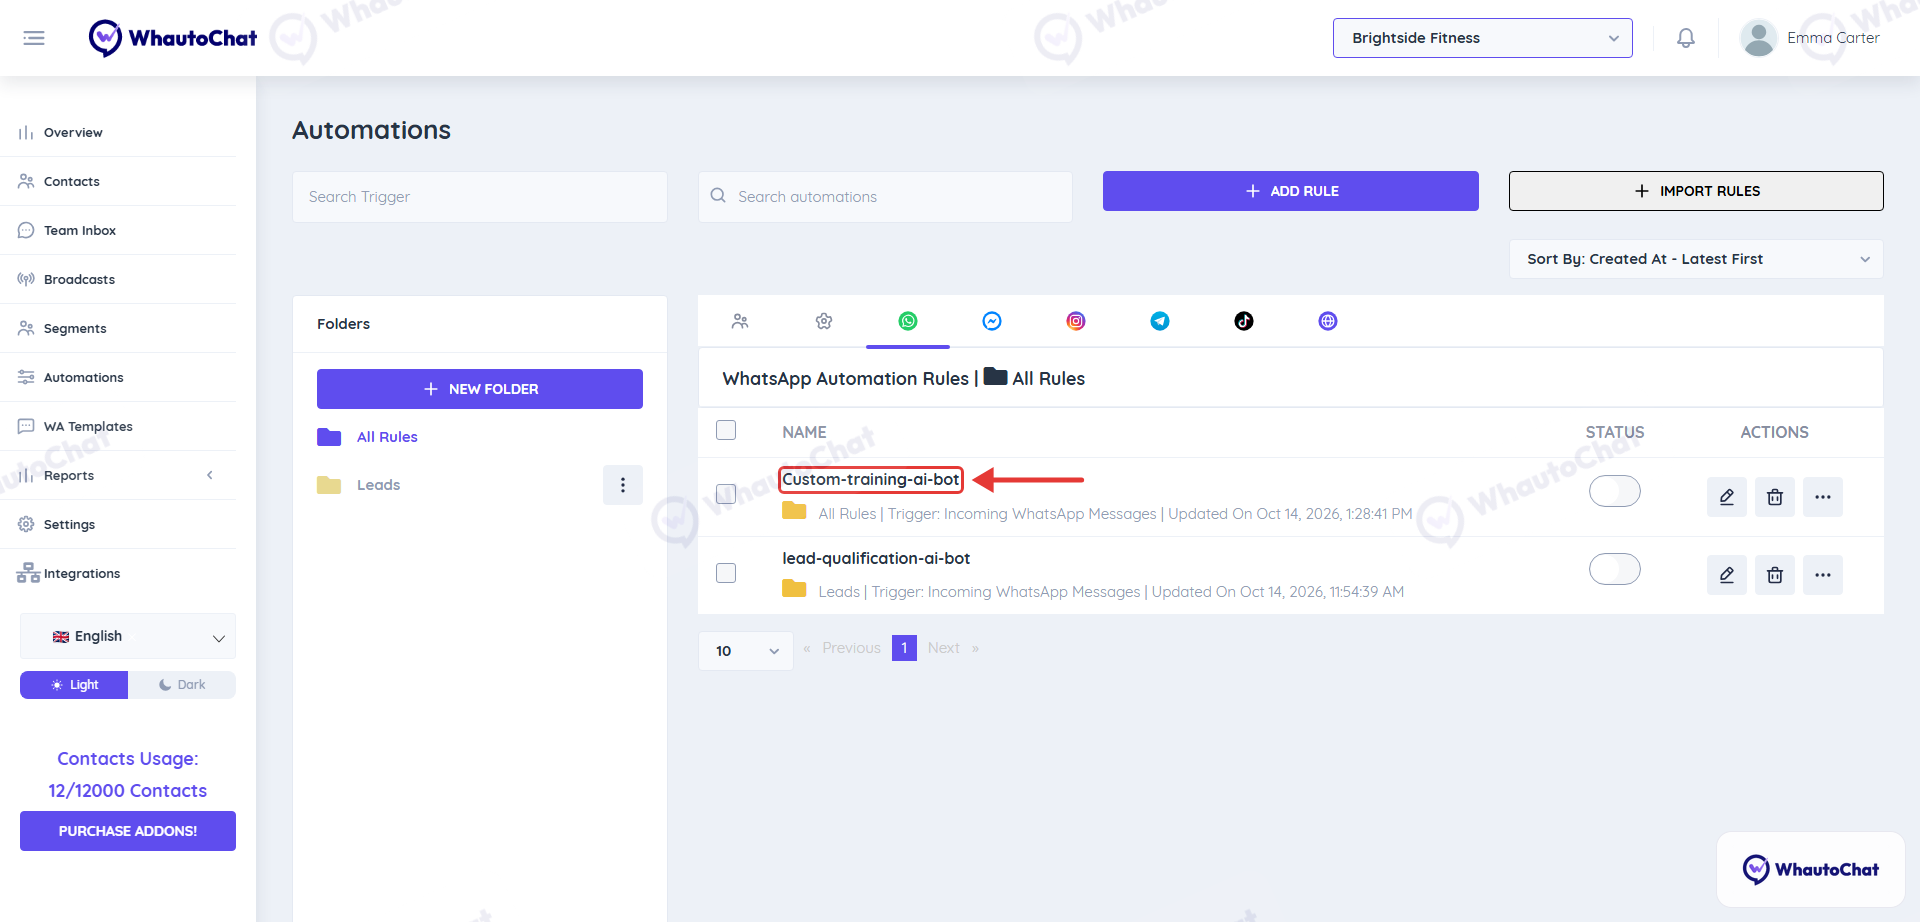Open the TikTok channel icon tab

(x=1244, y=321)
